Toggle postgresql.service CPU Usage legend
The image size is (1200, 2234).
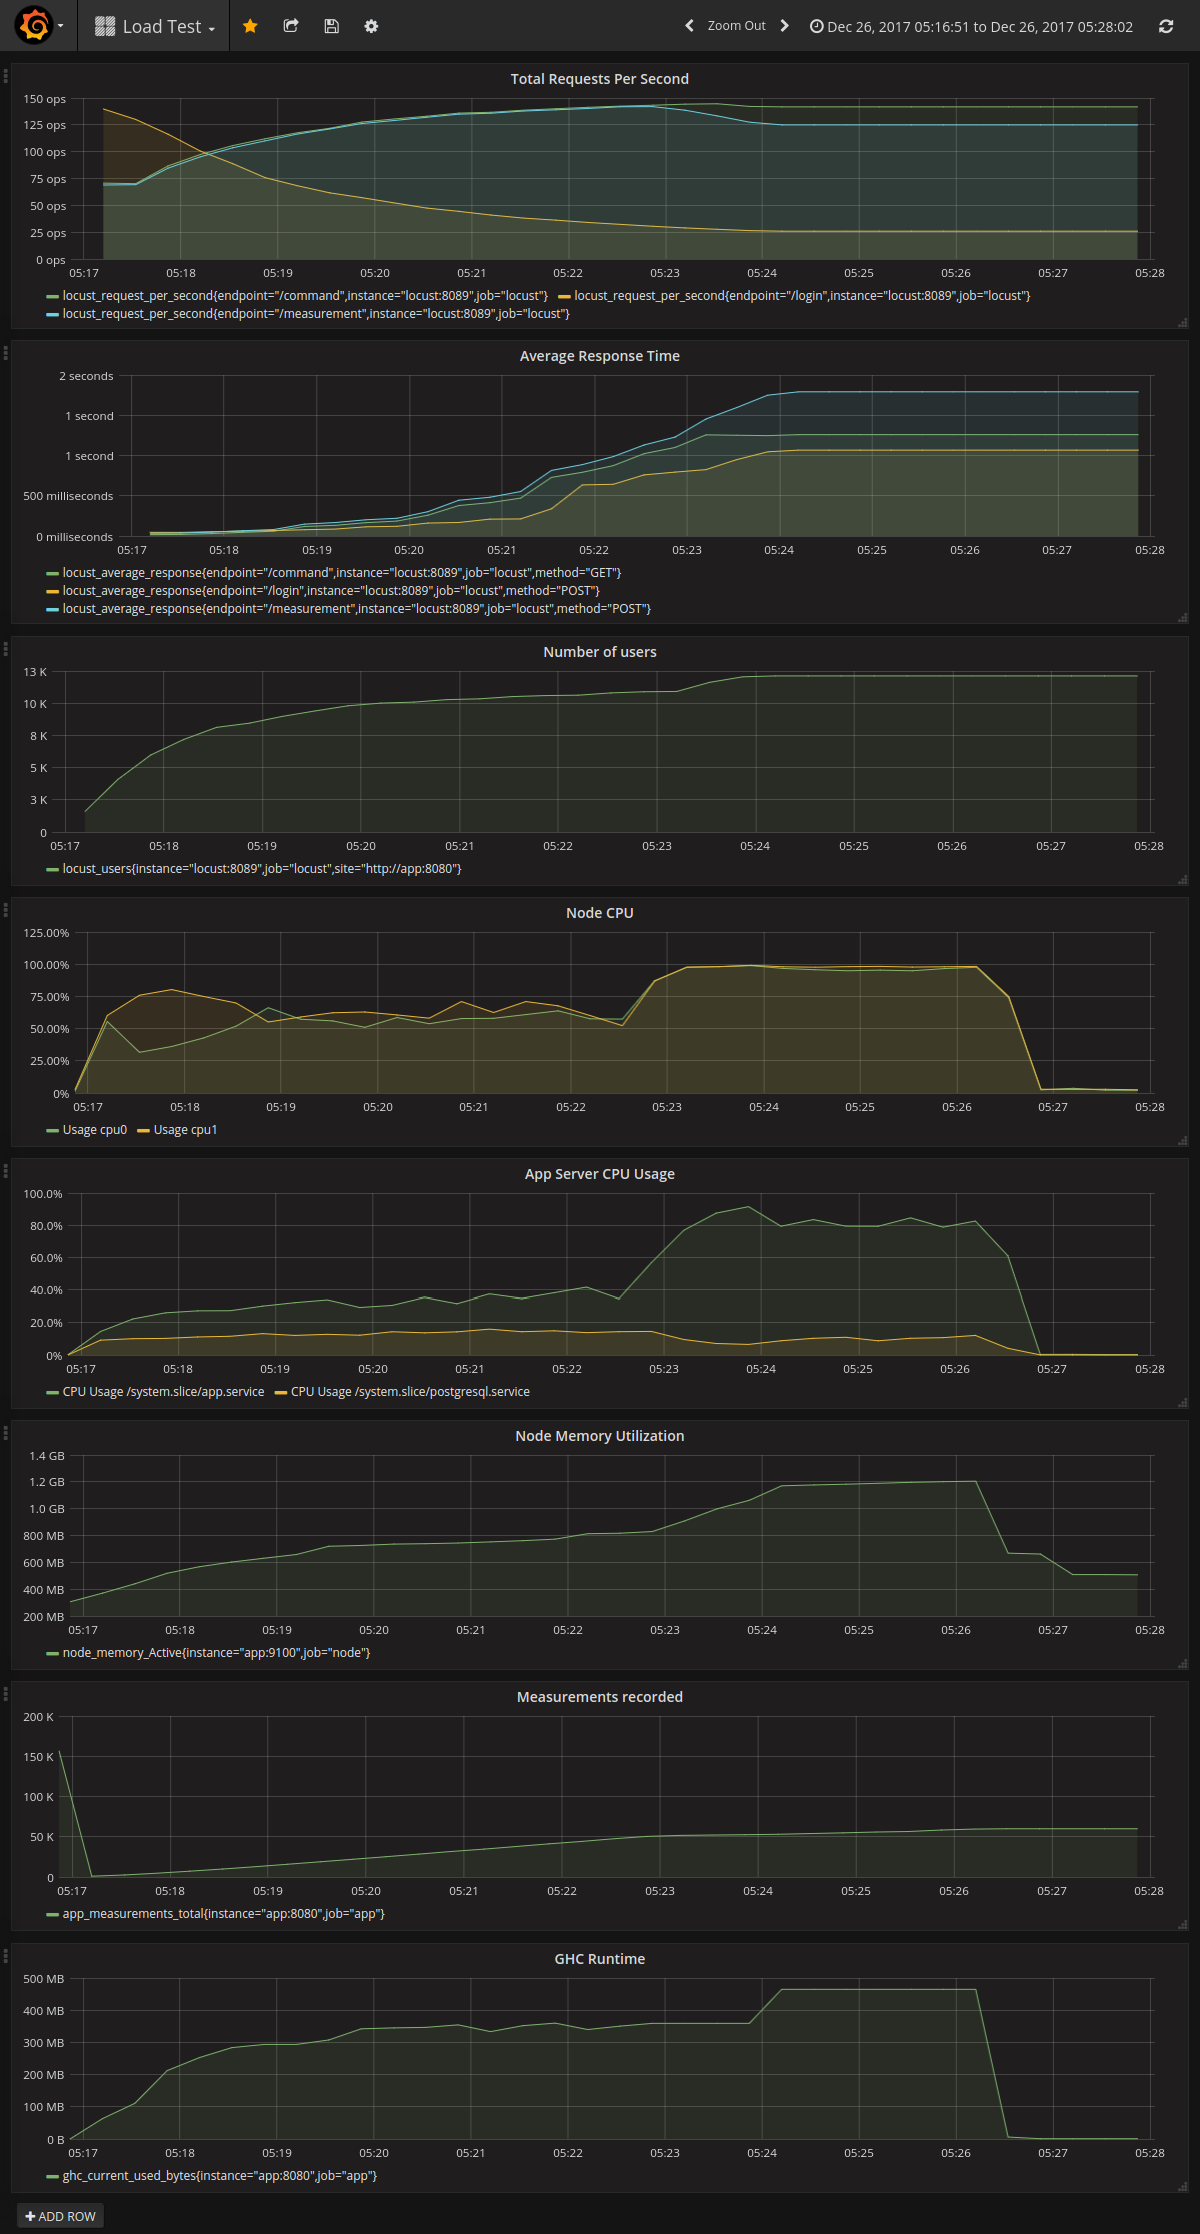pos(410,1392)
